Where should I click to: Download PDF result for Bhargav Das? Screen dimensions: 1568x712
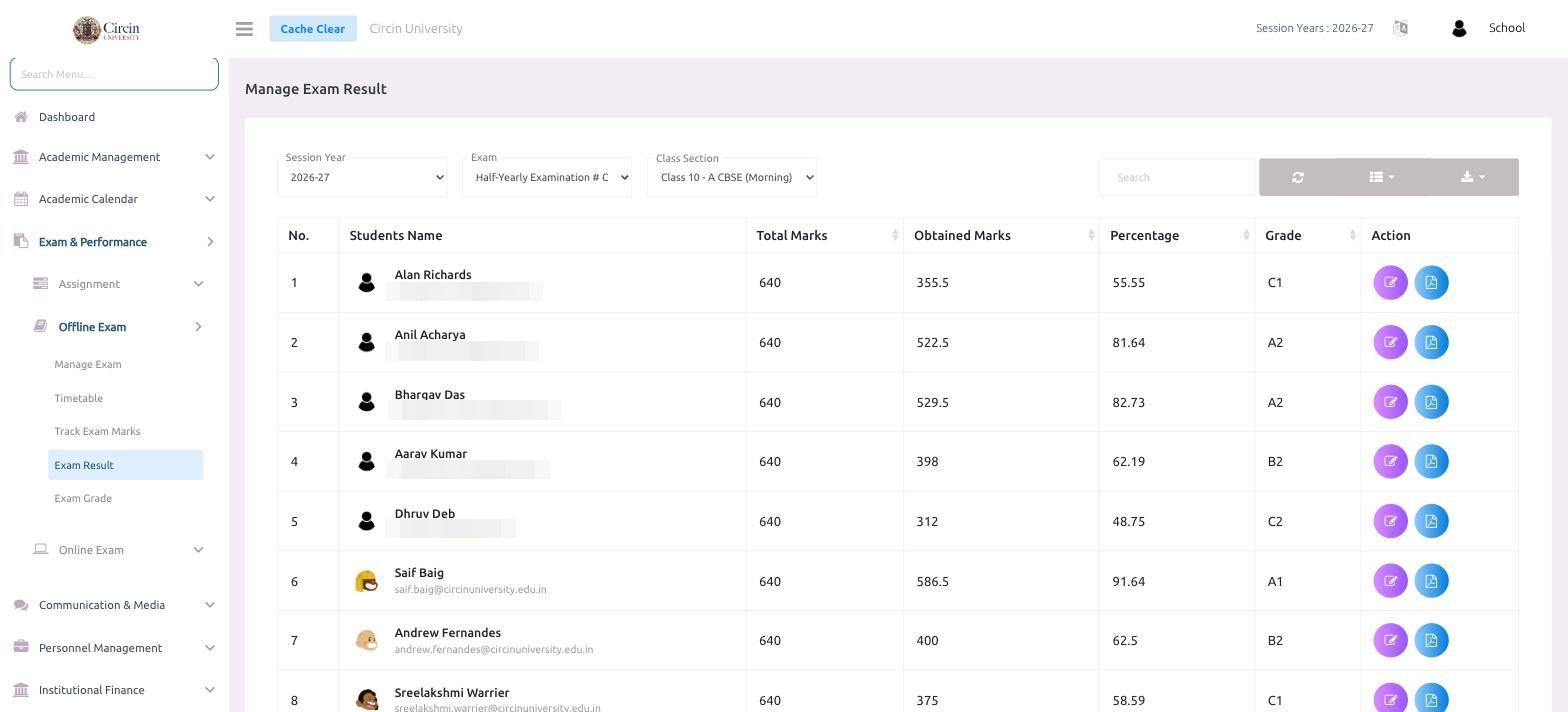point(1431,402)
